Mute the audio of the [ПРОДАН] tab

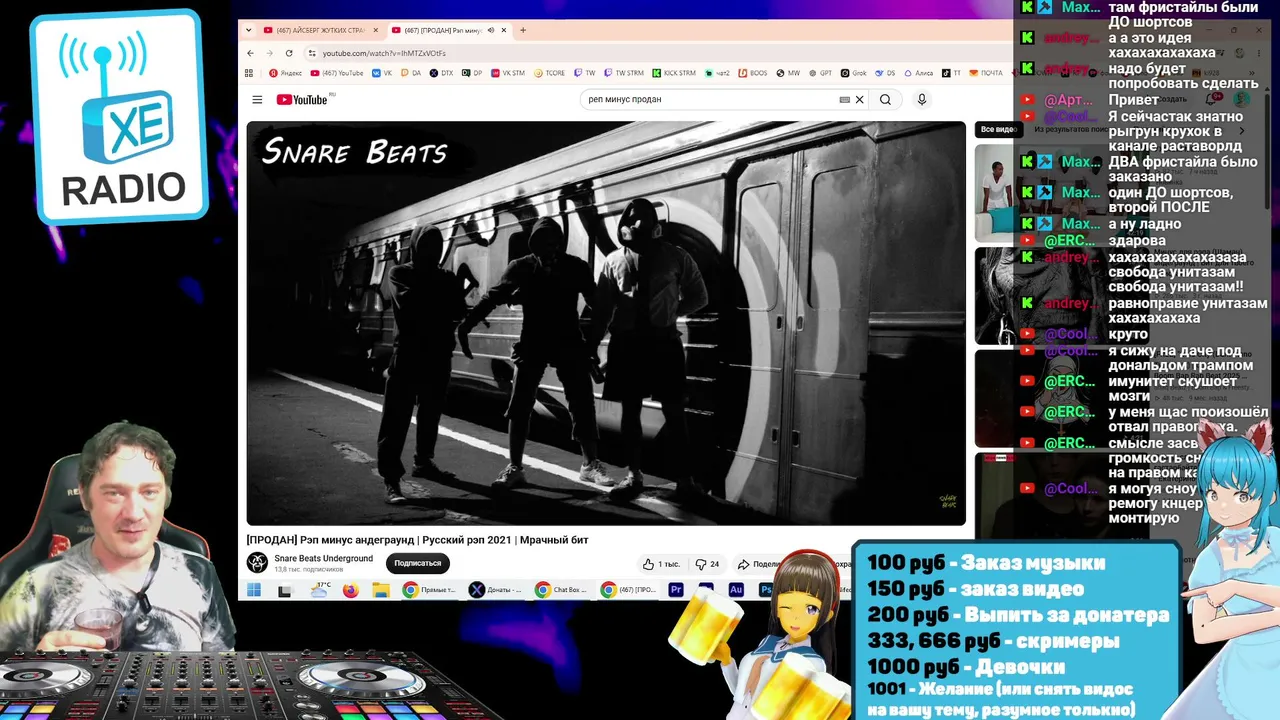click(x=490, y=30)
